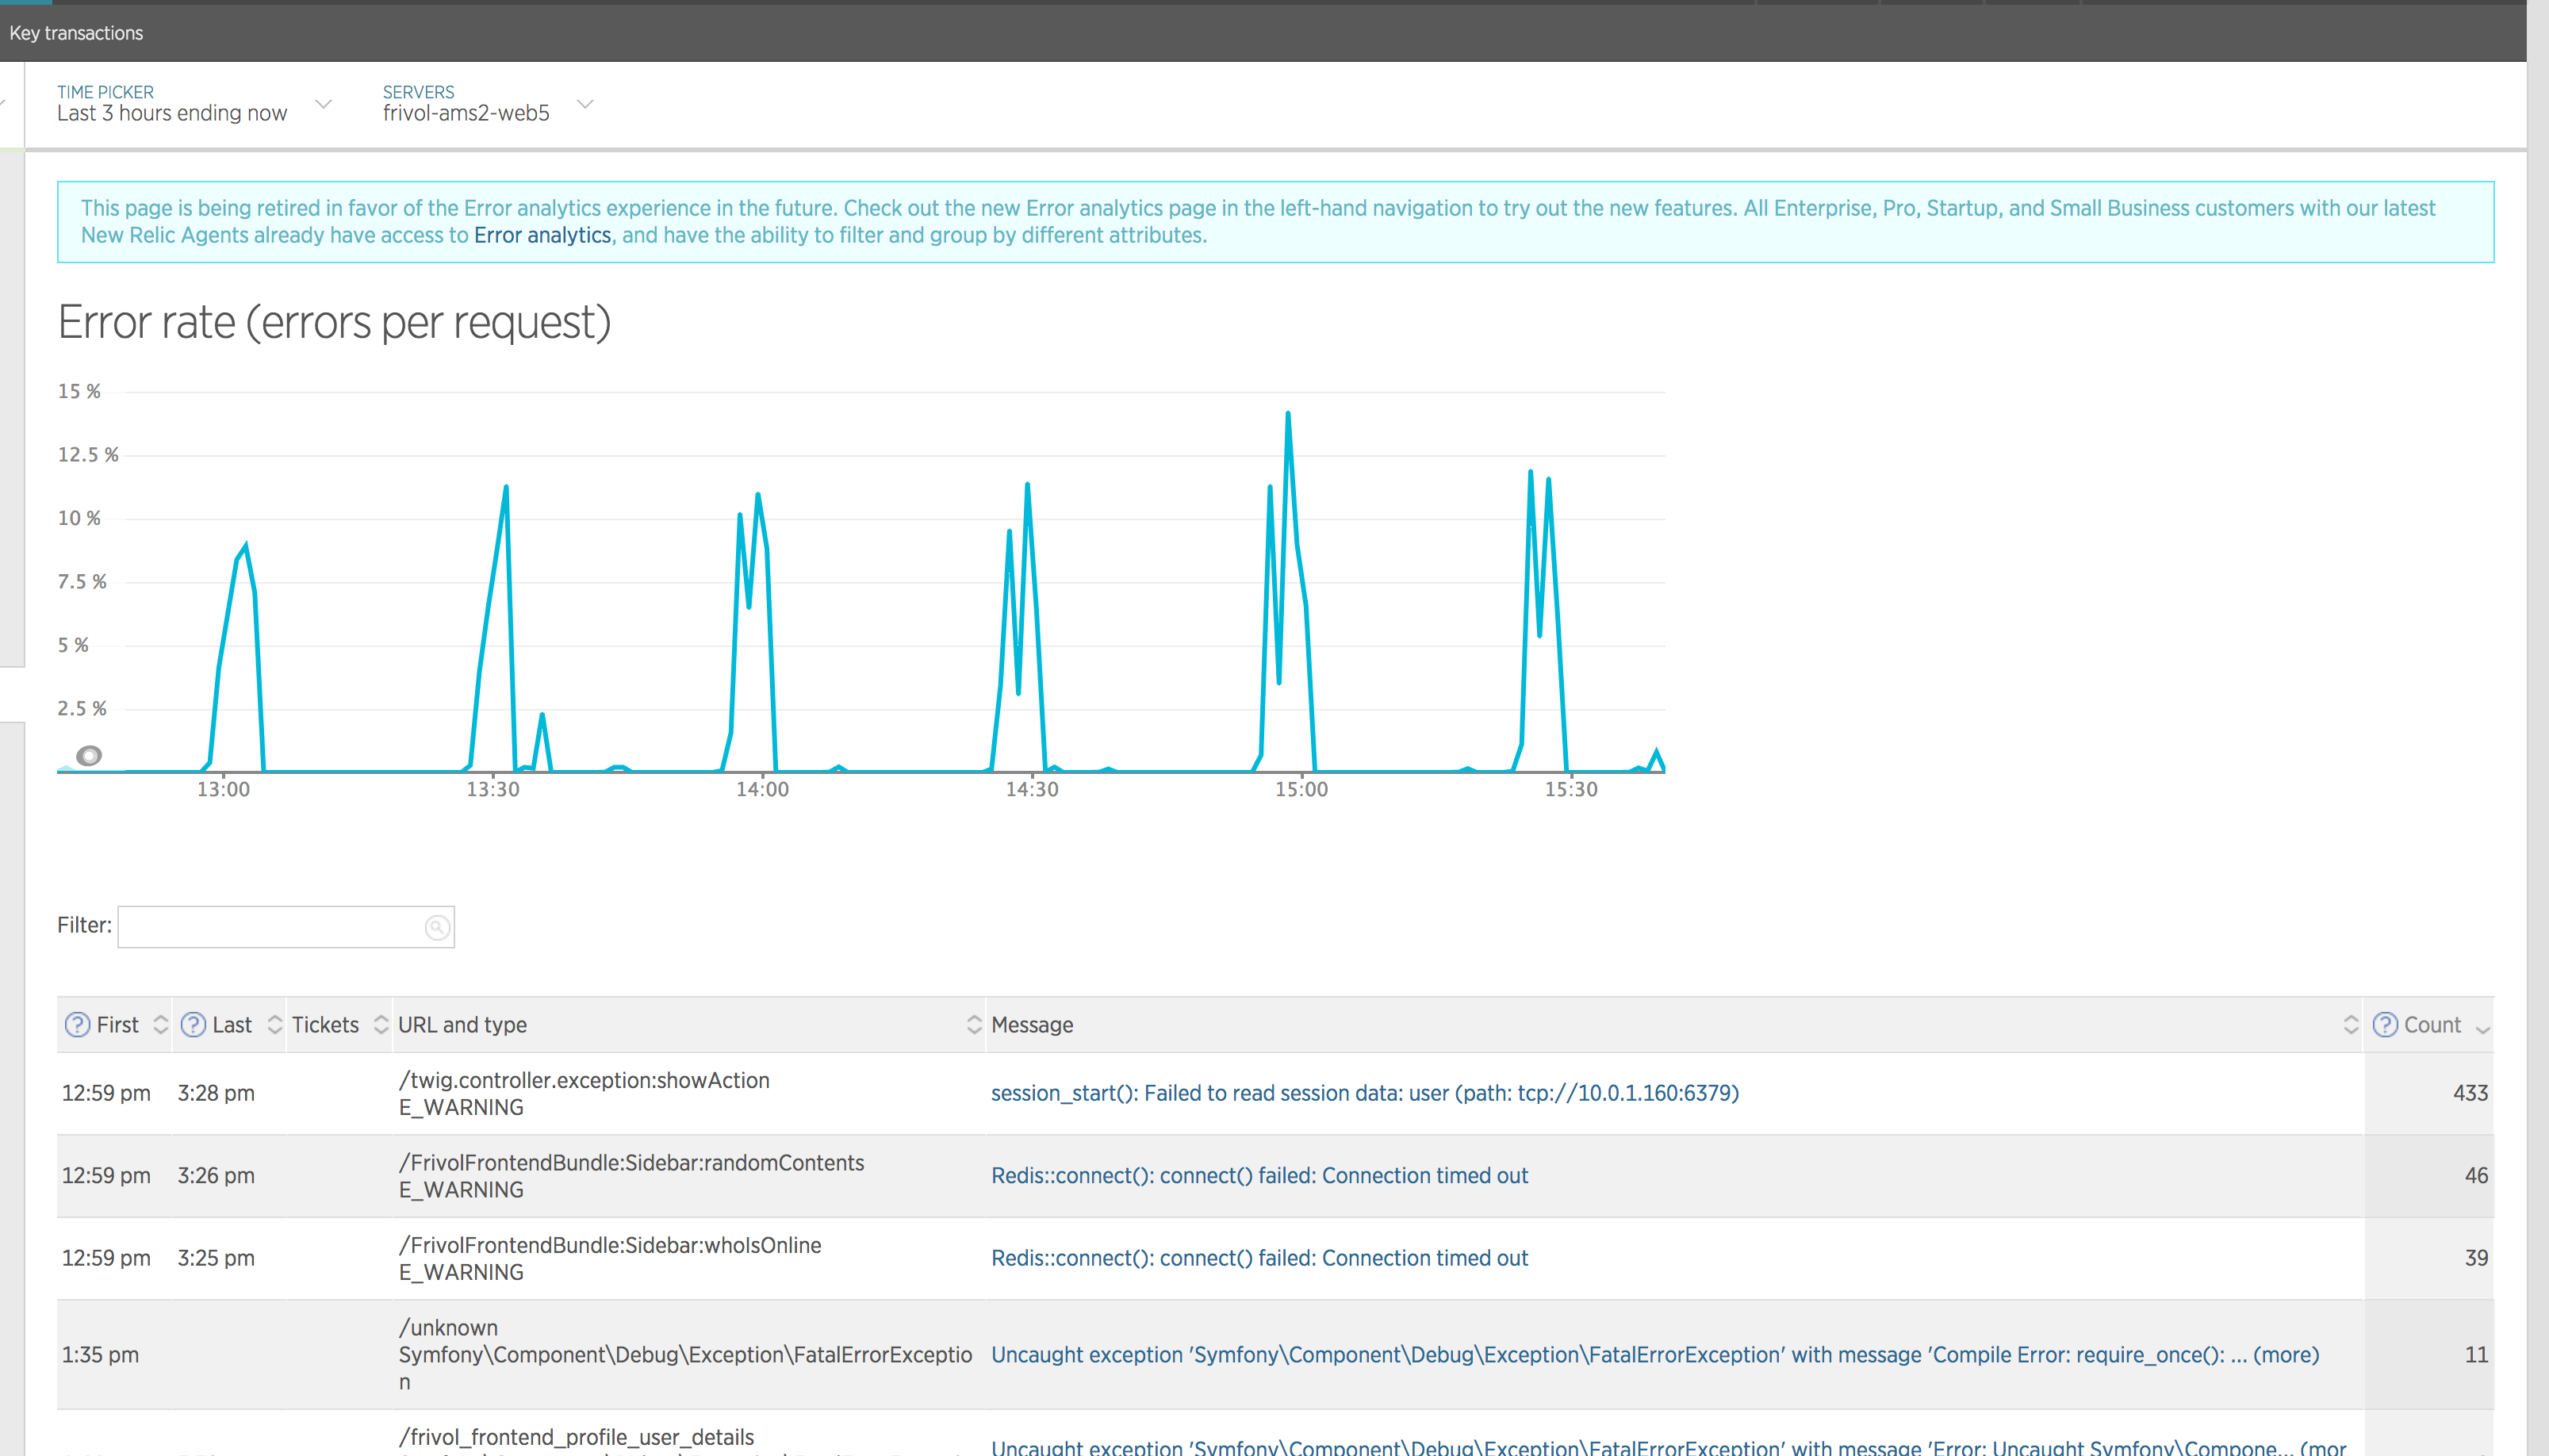The height and width of the screenshot is (1456, 2549).
Task: Click 3:28 pm last-seen cell
Action: [x=216, y=1093]
